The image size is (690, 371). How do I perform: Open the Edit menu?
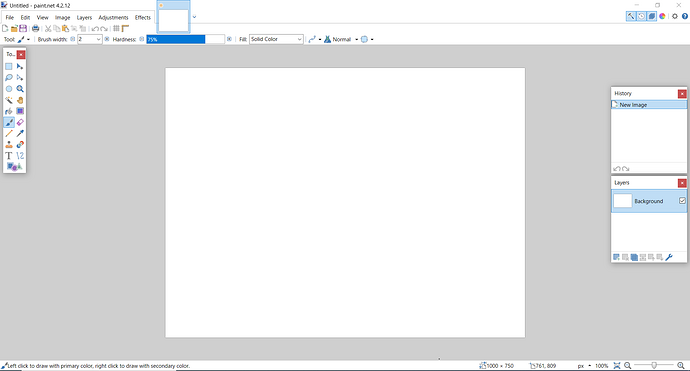26,18
